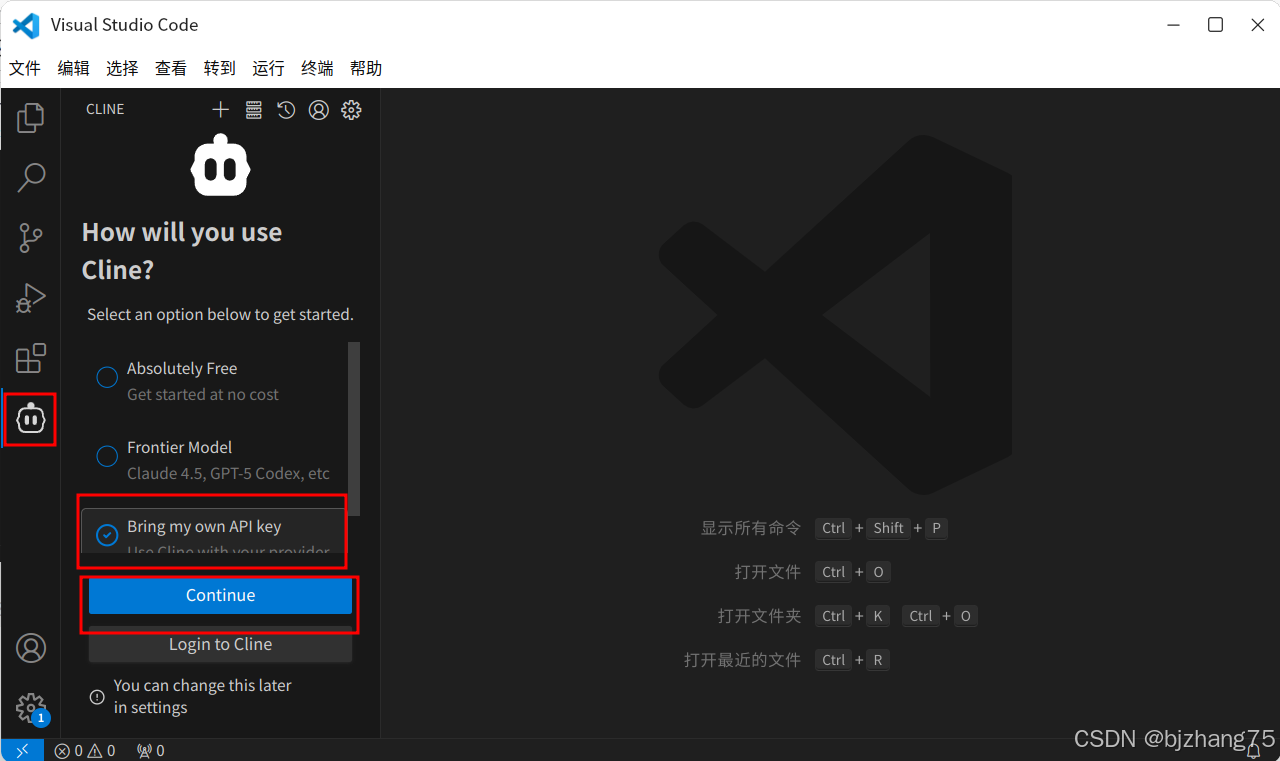Open the Run and Debug icon

click(x=30, y=297)
